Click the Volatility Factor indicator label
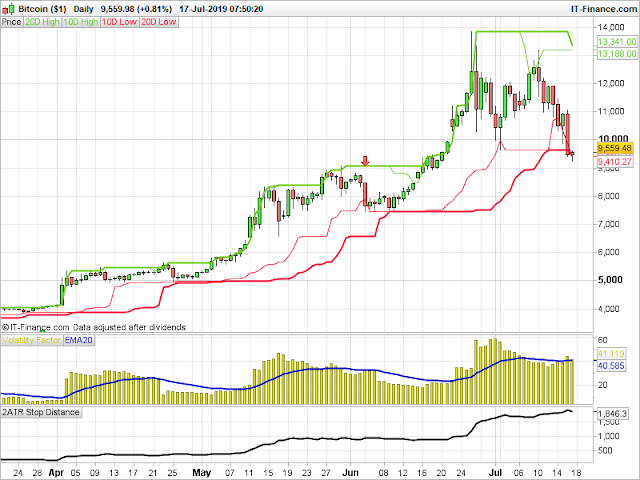 (x=31, y=340)
